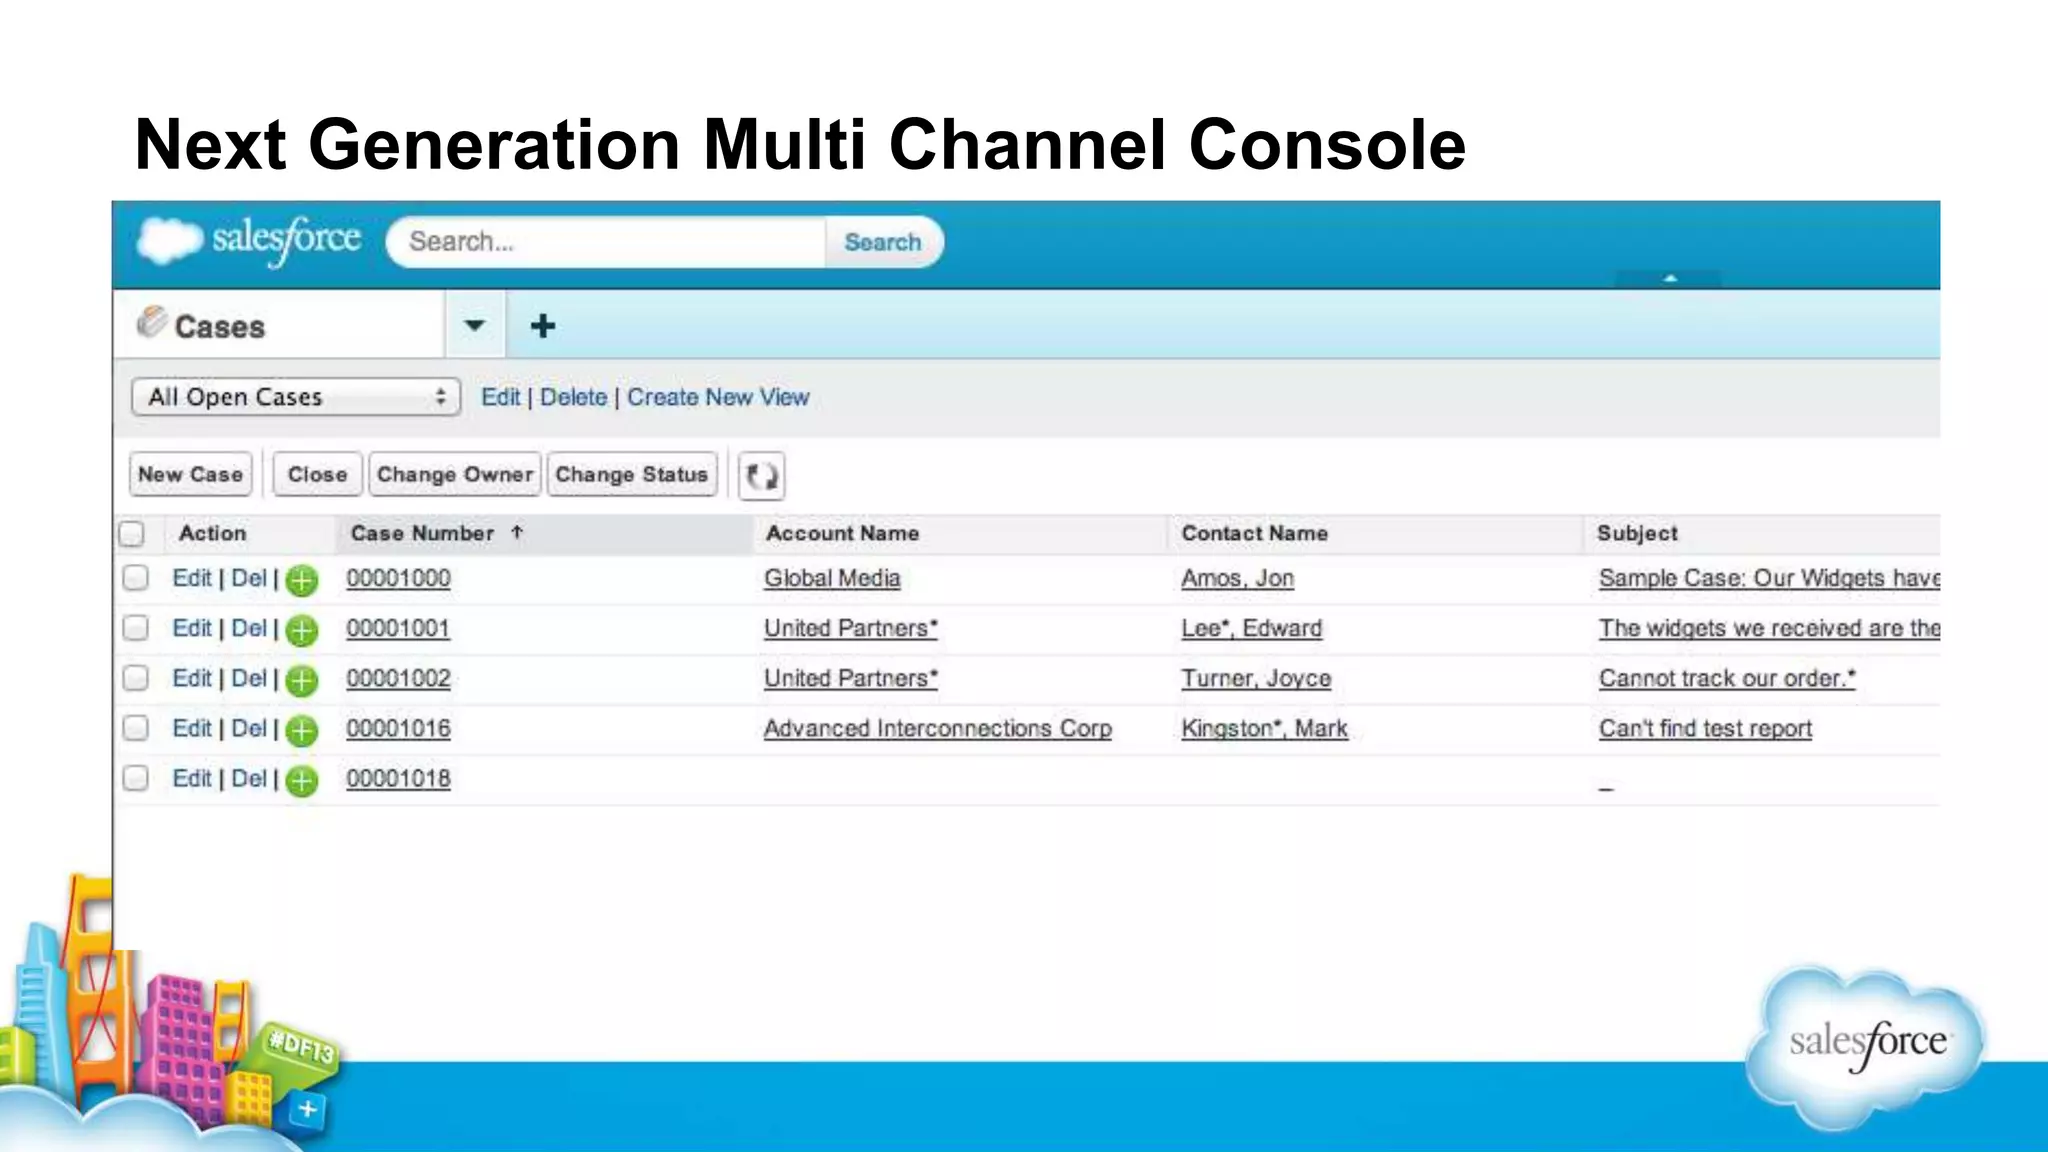
Task: Open subject The widgets we received
Action: [1769, 628]
